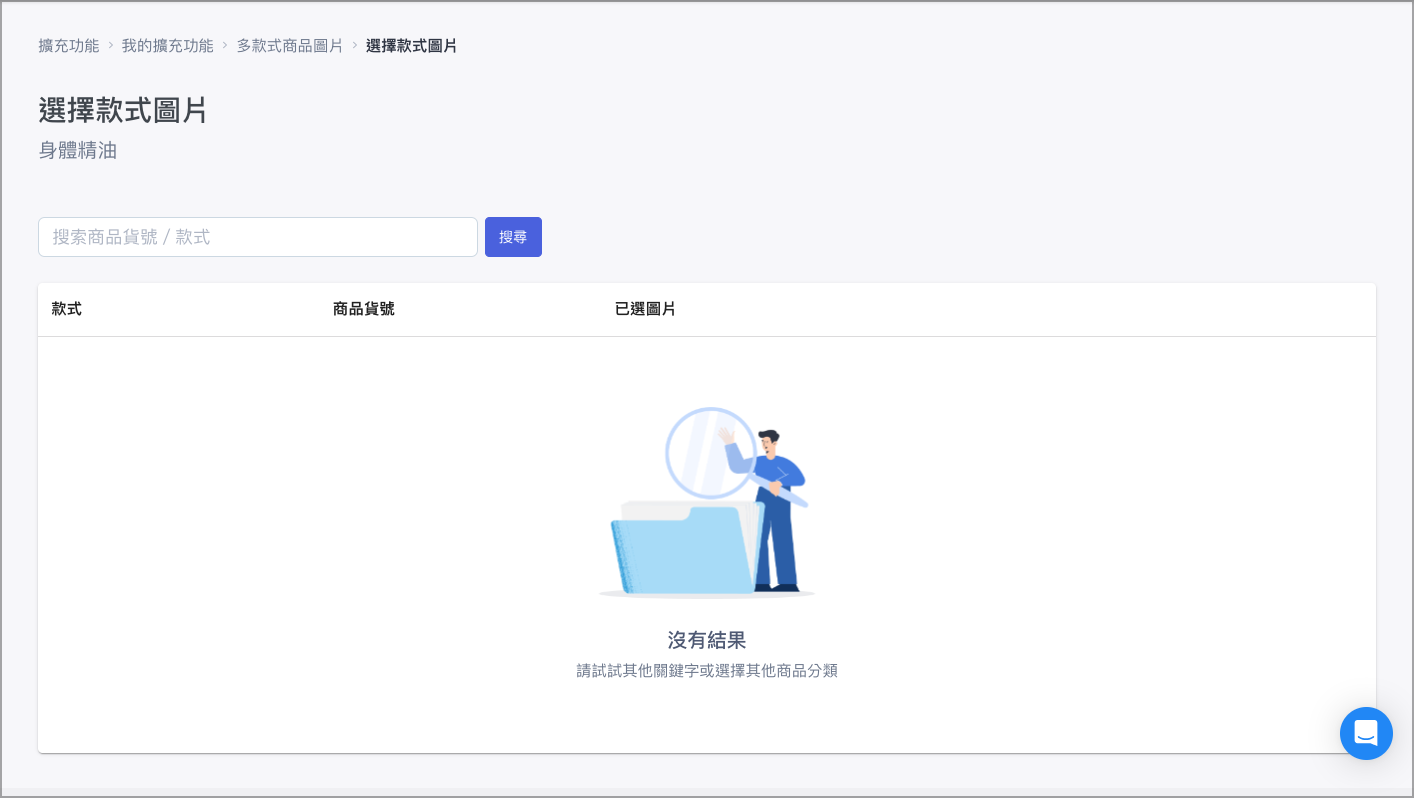Image resolution: width=1414 pixels, height=798 pixels.
Task: Navigate to 多款式商品圖片 breadcrumb
Action: coord(290,46)
